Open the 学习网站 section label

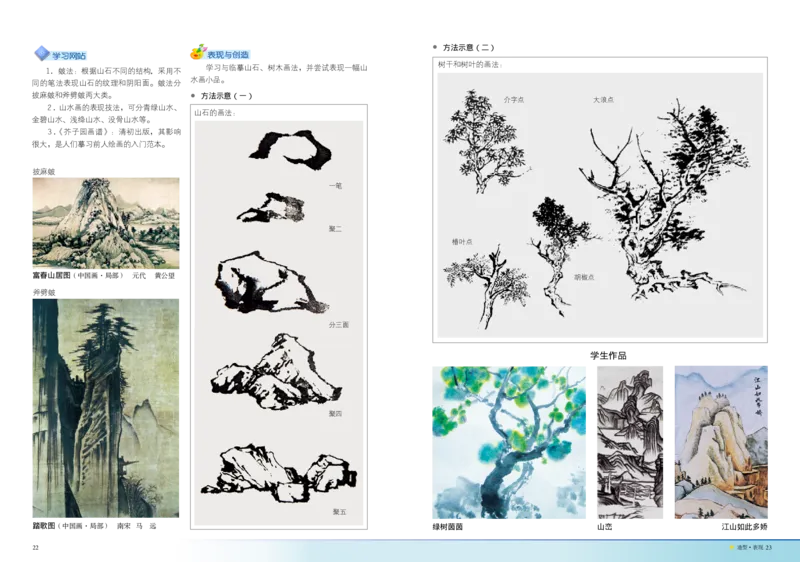click(x=69, y=56)
